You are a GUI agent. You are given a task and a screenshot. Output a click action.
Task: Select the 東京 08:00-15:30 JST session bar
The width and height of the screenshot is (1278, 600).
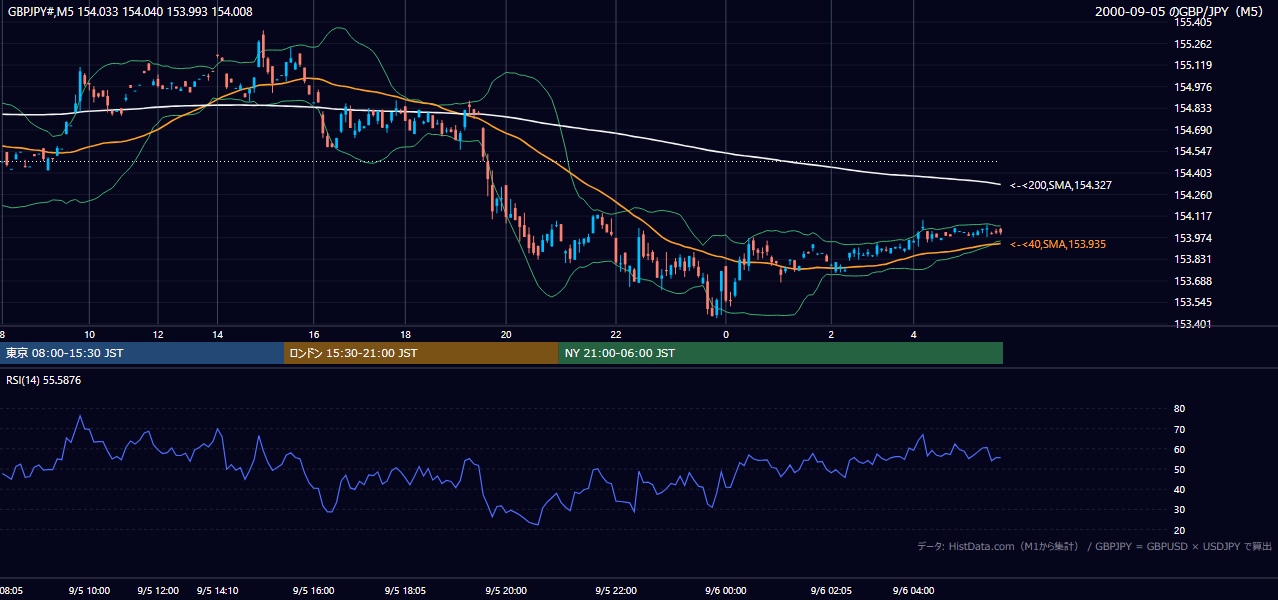(x=142, y=353)
